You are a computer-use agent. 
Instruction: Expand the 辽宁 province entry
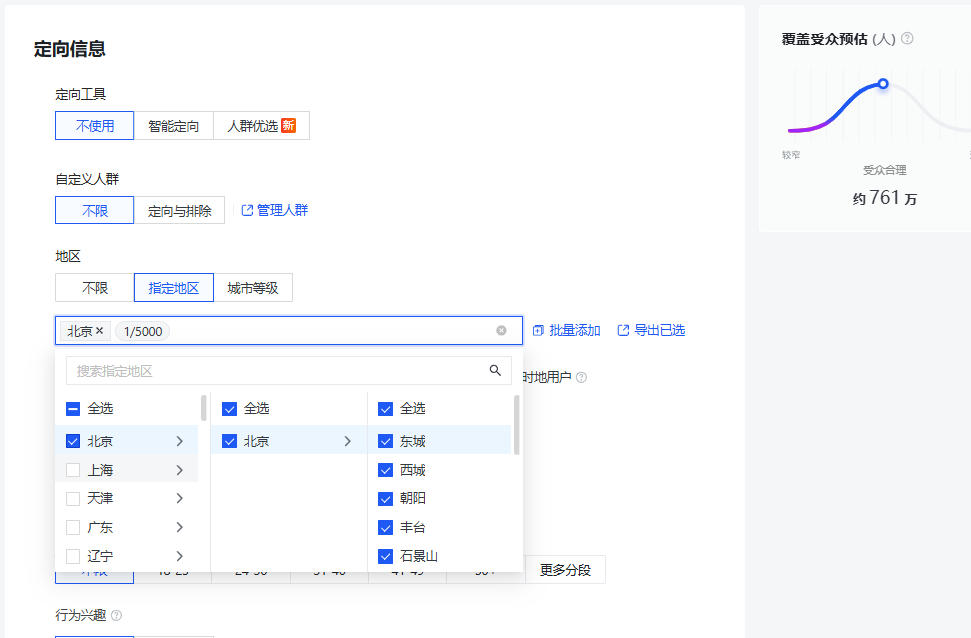[x=179, y=556]
